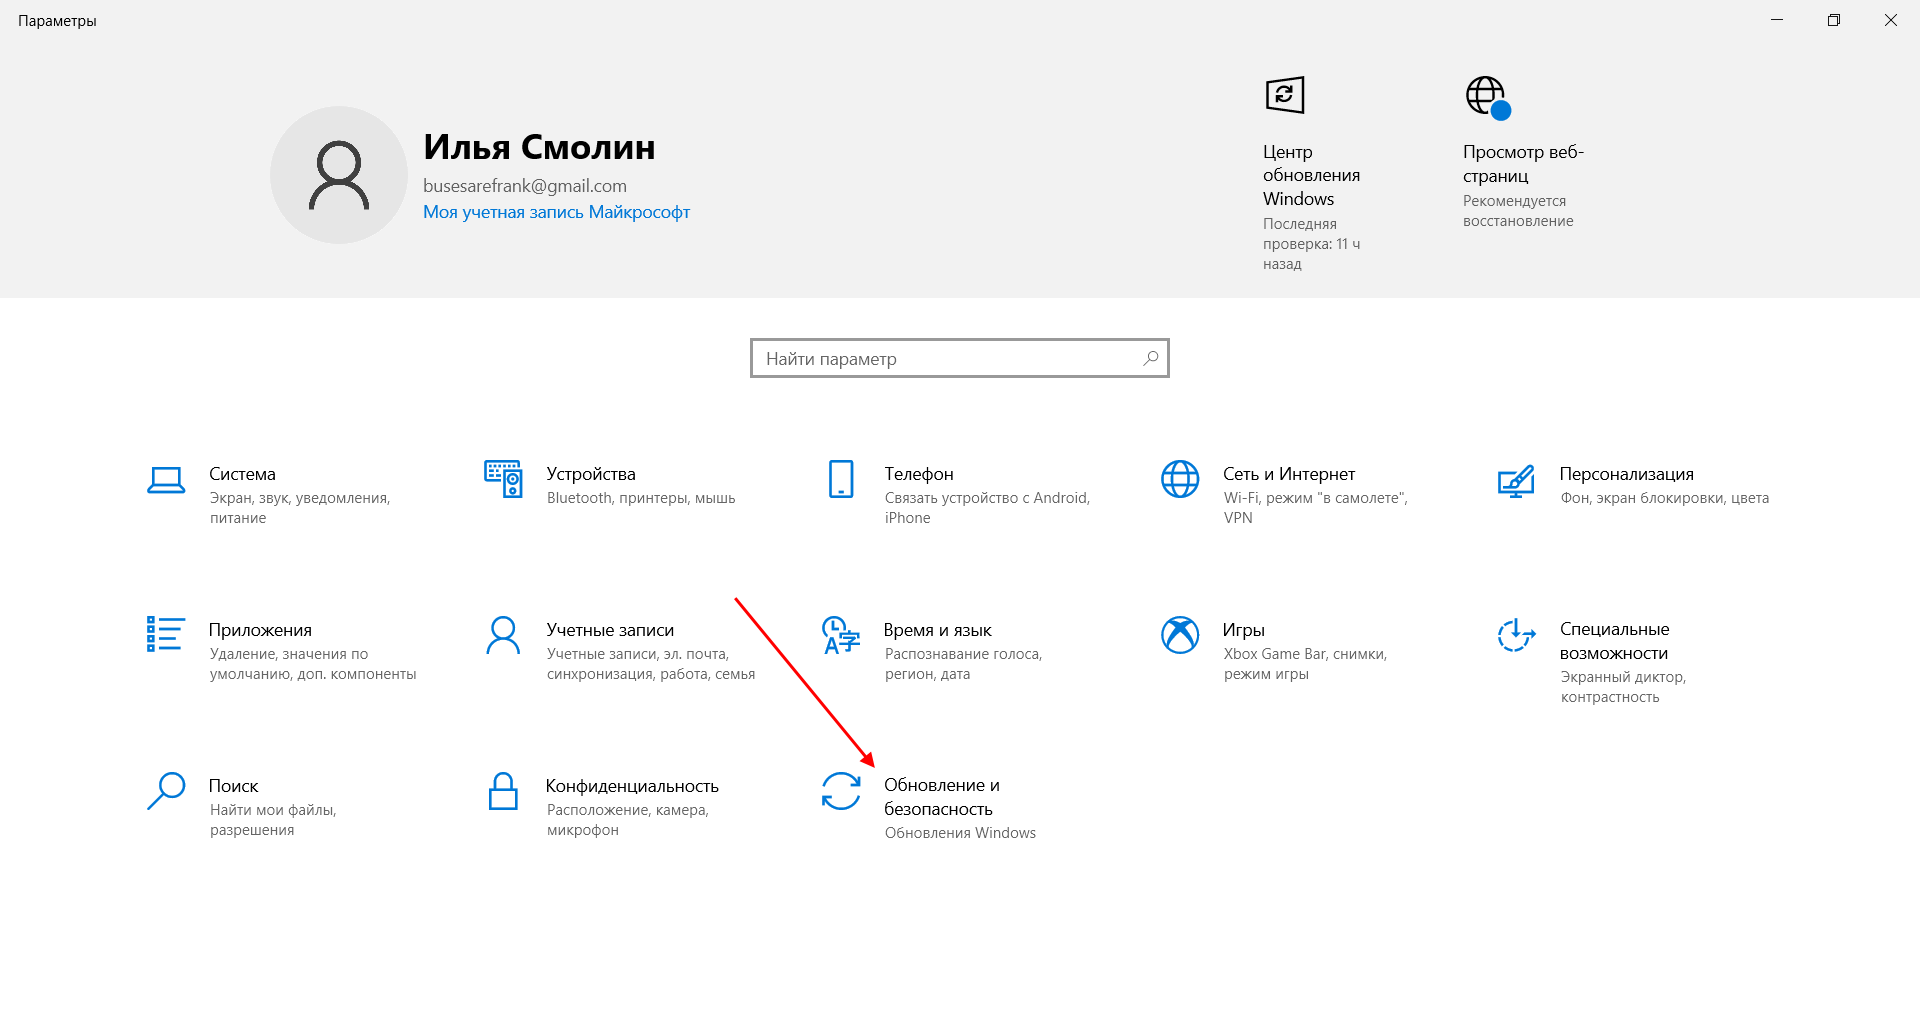
Task: Open the Сеть и Интернет title
Action: coord(1289,474)
